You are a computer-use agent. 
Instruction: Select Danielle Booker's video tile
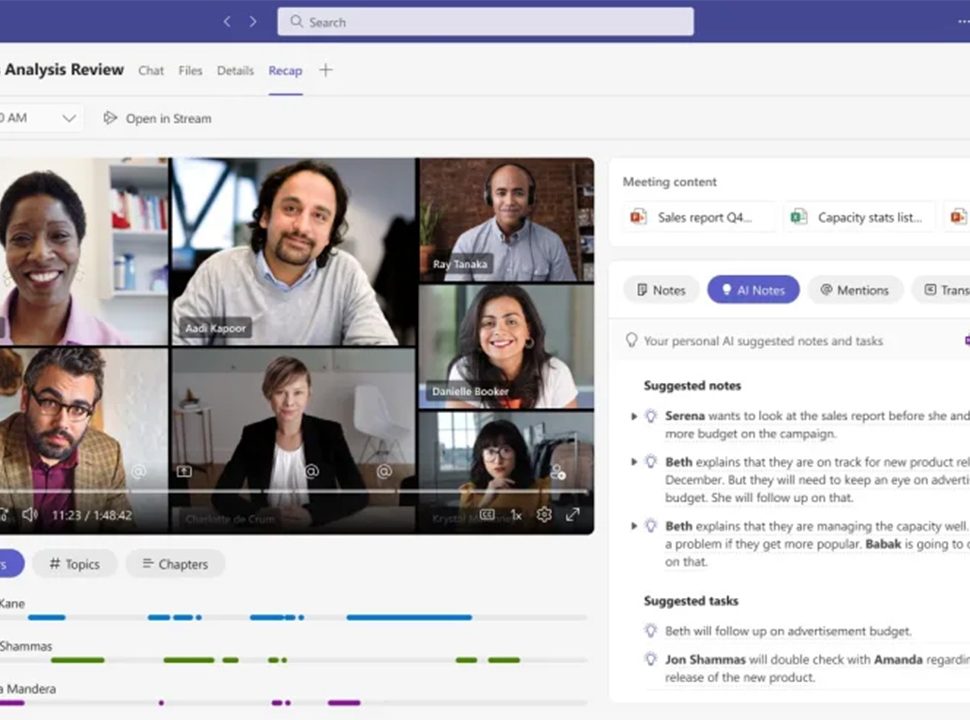pyautogui.click(x=506, y=346)
